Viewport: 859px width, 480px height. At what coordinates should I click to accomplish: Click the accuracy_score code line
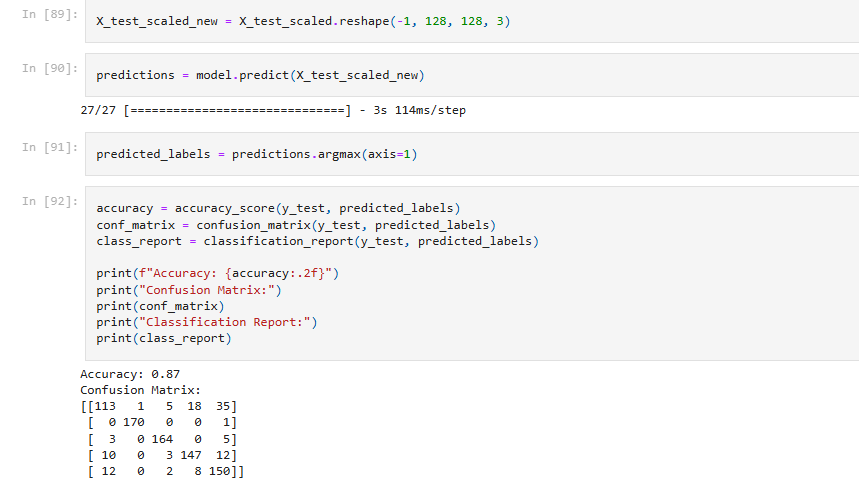click(278, 208)
